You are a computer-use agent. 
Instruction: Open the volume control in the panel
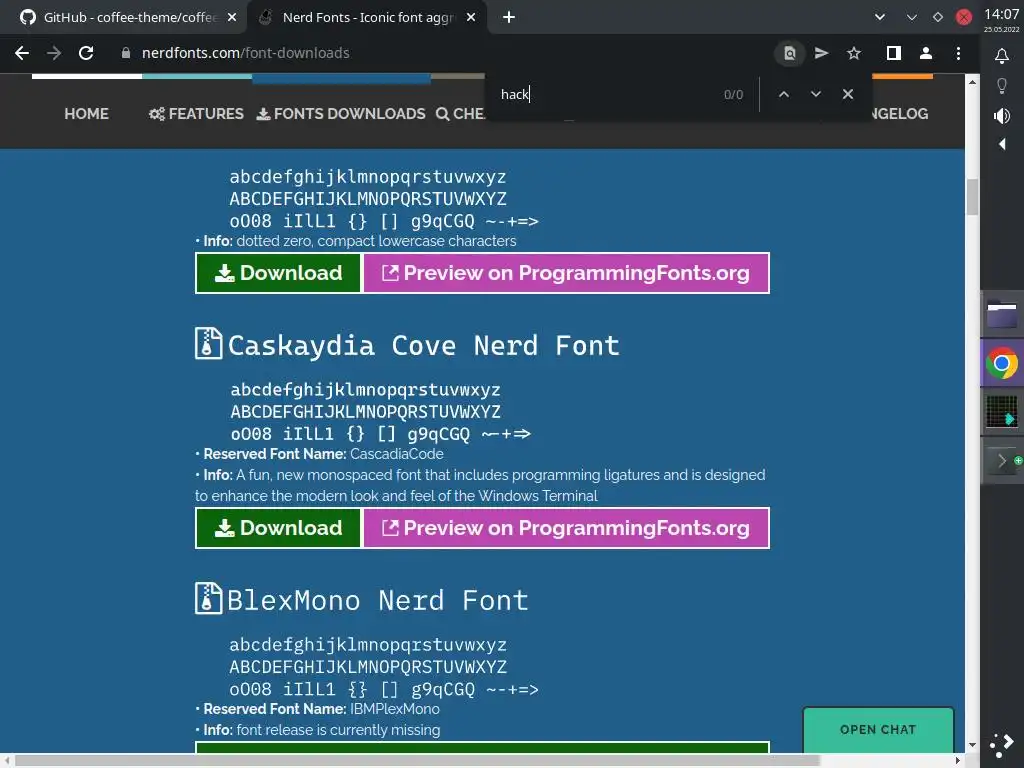[x=1002, y=116]
